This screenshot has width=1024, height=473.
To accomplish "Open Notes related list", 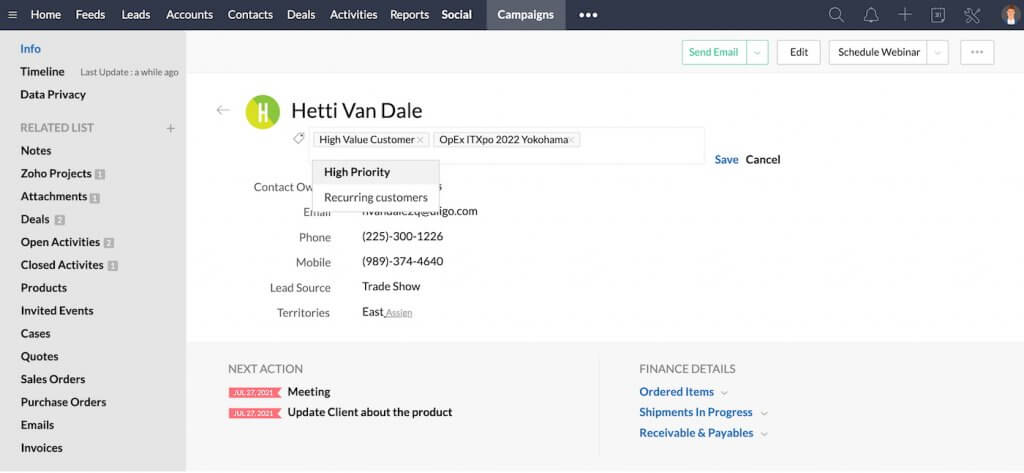I will [x=36, y=151].
